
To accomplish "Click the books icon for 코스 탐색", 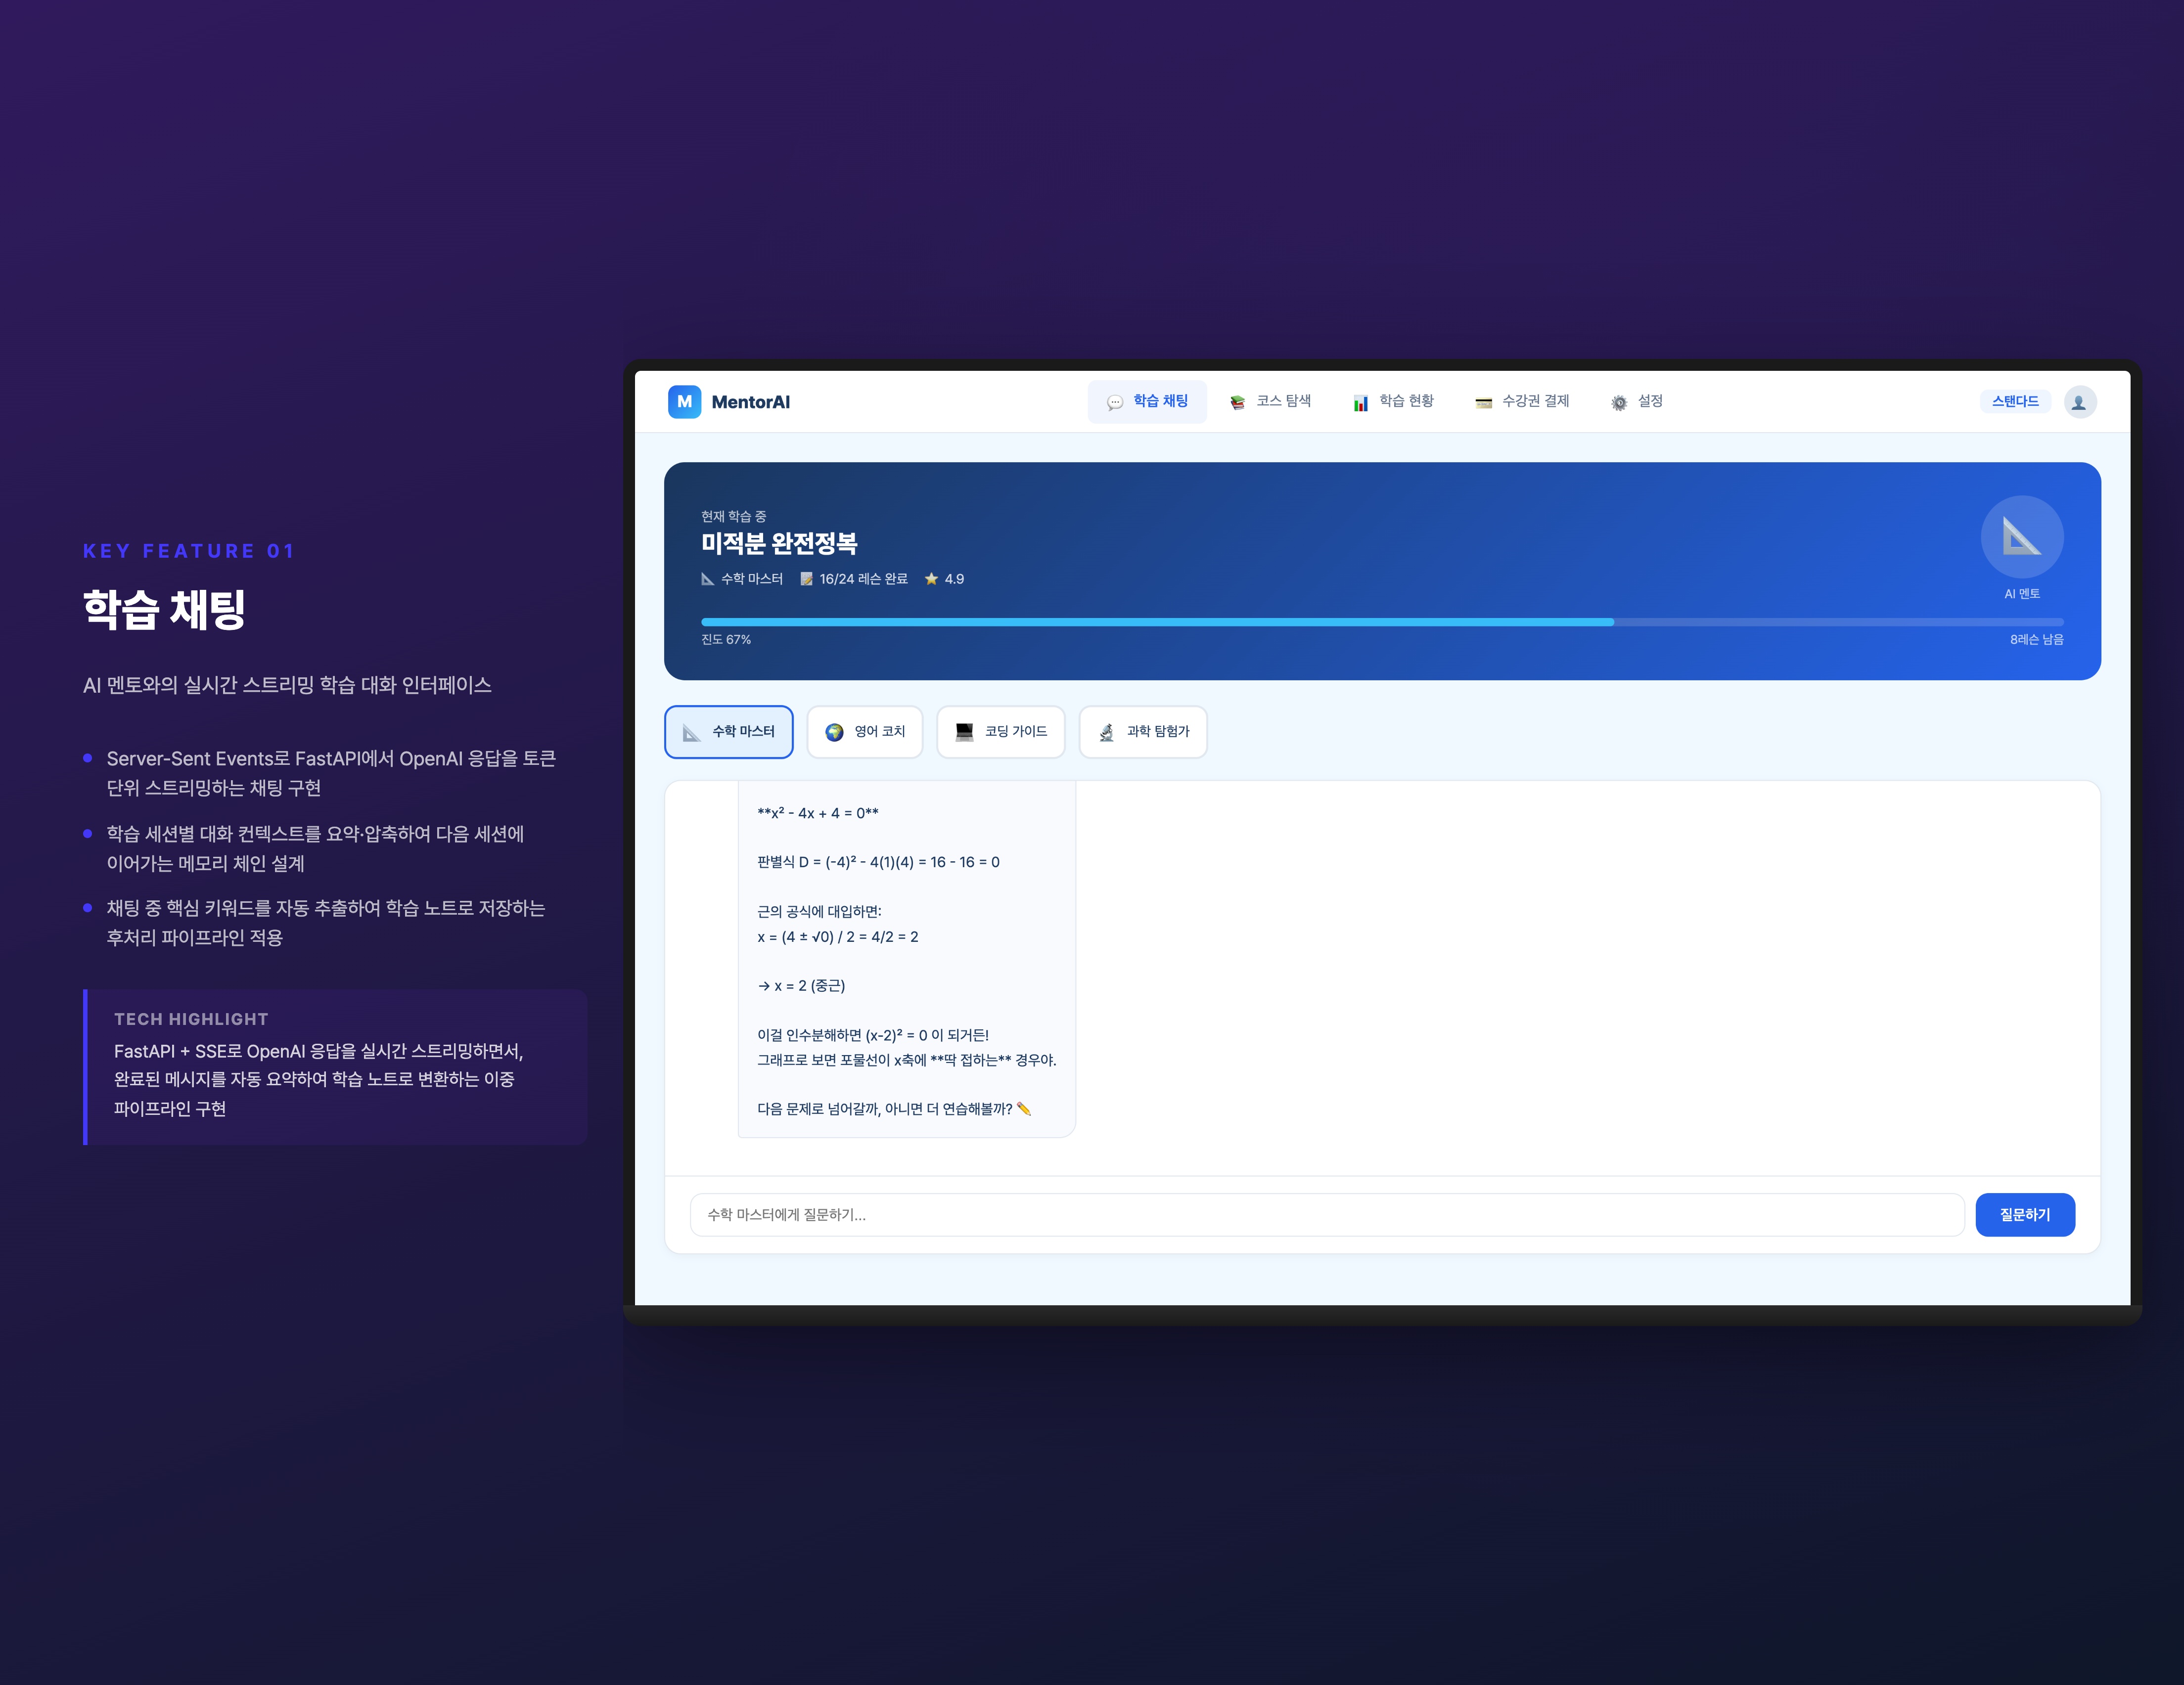I will click(x=1237, y=403).
